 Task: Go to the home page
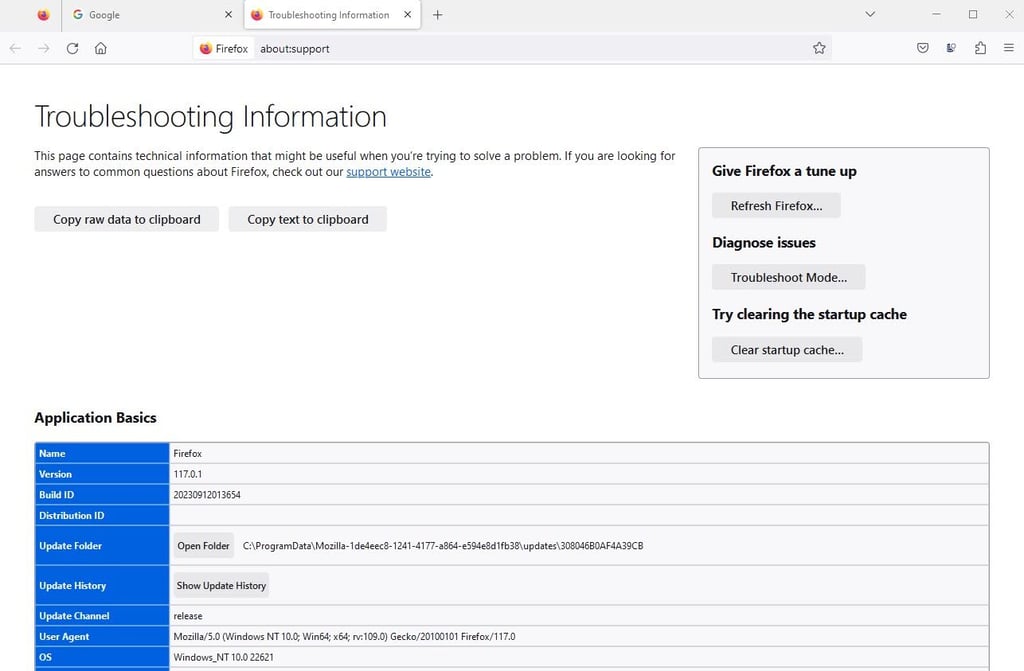point(101,48)
